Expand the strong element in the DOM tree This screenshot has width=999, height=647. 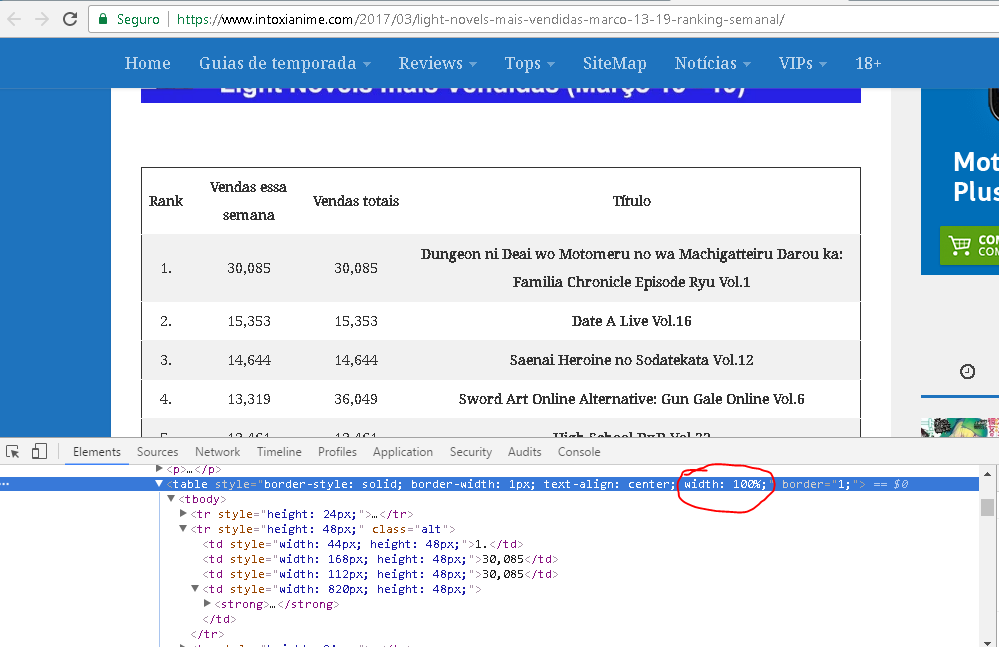(207, 604)
